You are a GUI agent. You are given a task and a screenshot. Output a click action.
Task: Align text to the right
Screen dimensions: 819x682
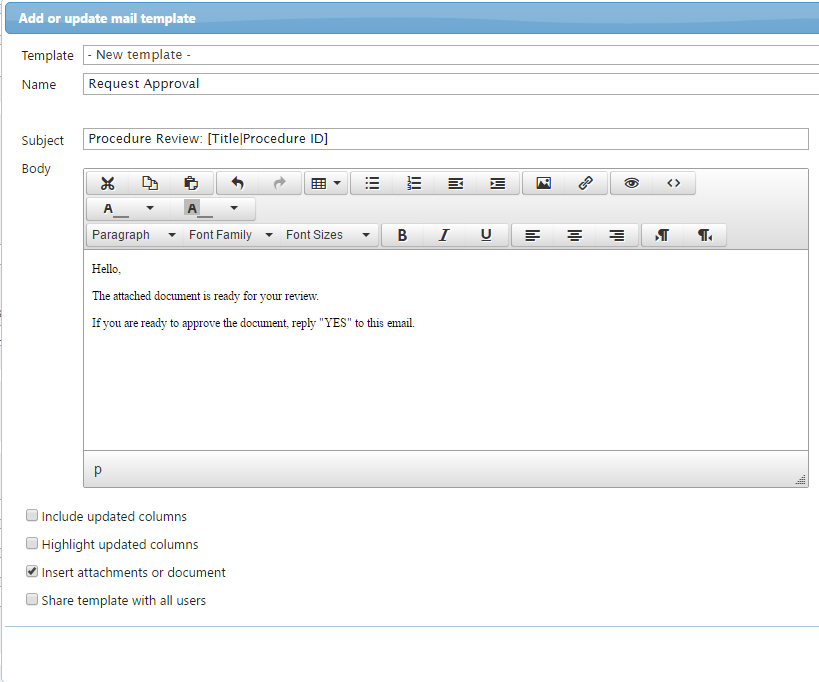616,235
